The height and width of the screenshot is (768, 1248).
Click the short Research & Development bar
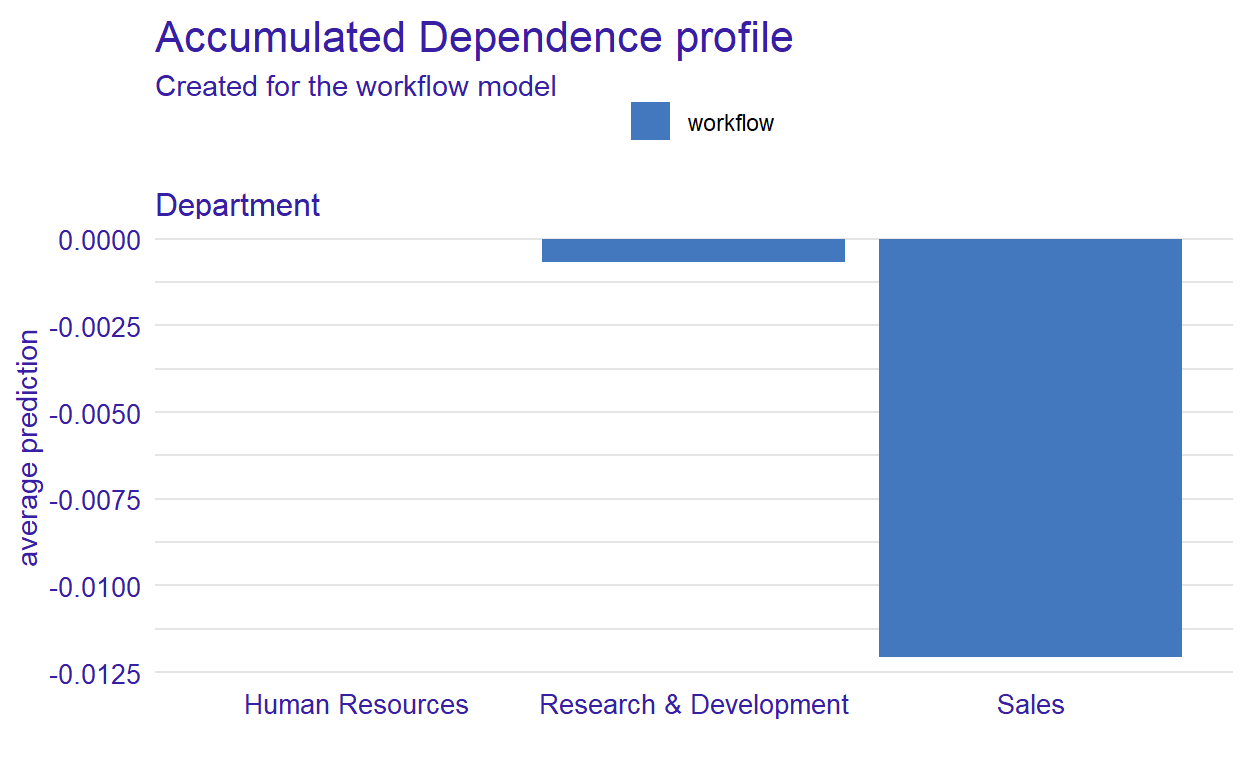point(693,250)
